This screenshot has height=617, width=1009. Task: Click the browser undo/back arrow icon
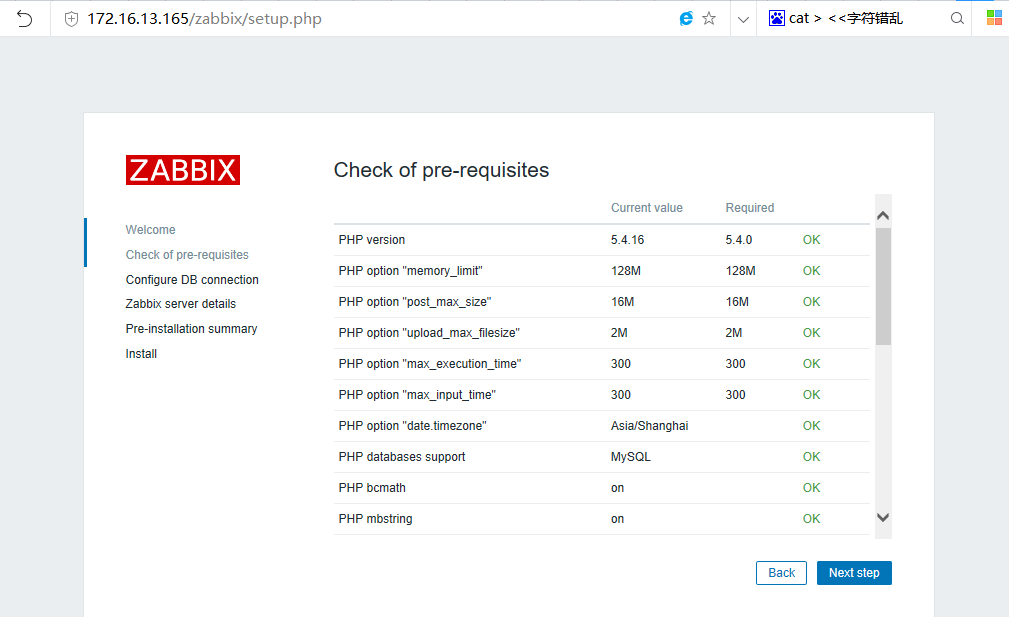point(24,19)
